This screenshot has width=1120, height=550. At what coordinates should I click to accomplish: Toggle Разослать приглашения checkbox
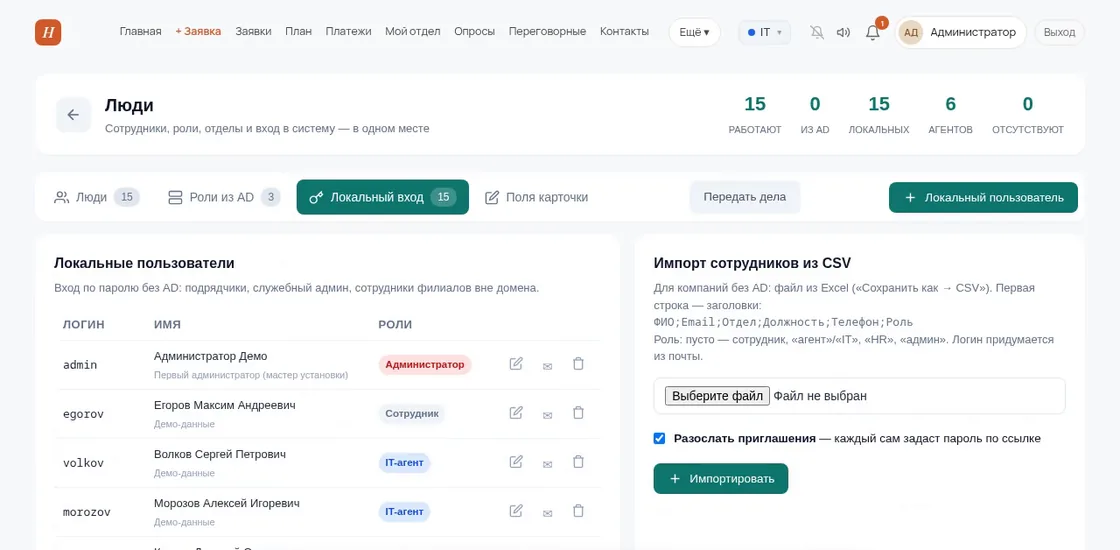(x=659, y=439)
